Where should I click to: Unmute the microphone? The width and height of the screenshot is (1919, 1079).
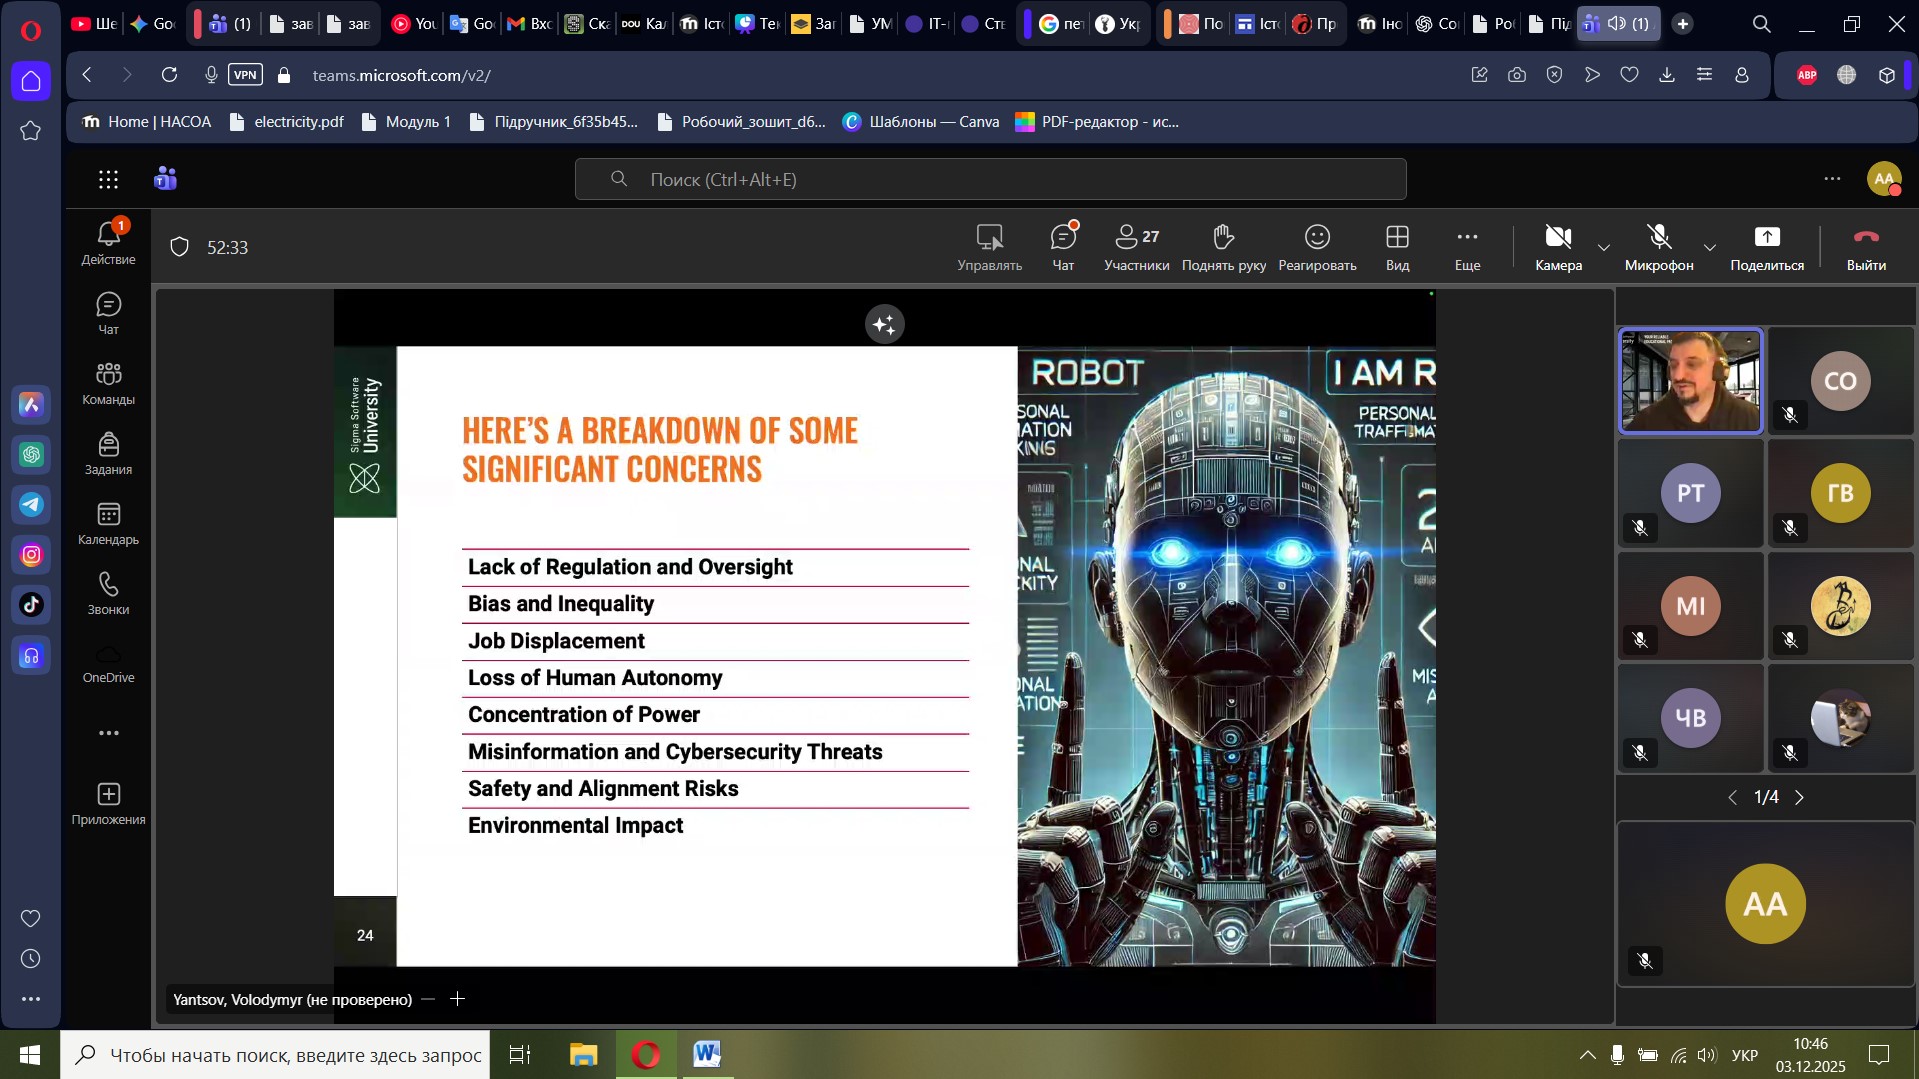click(x=1658, y=246)
